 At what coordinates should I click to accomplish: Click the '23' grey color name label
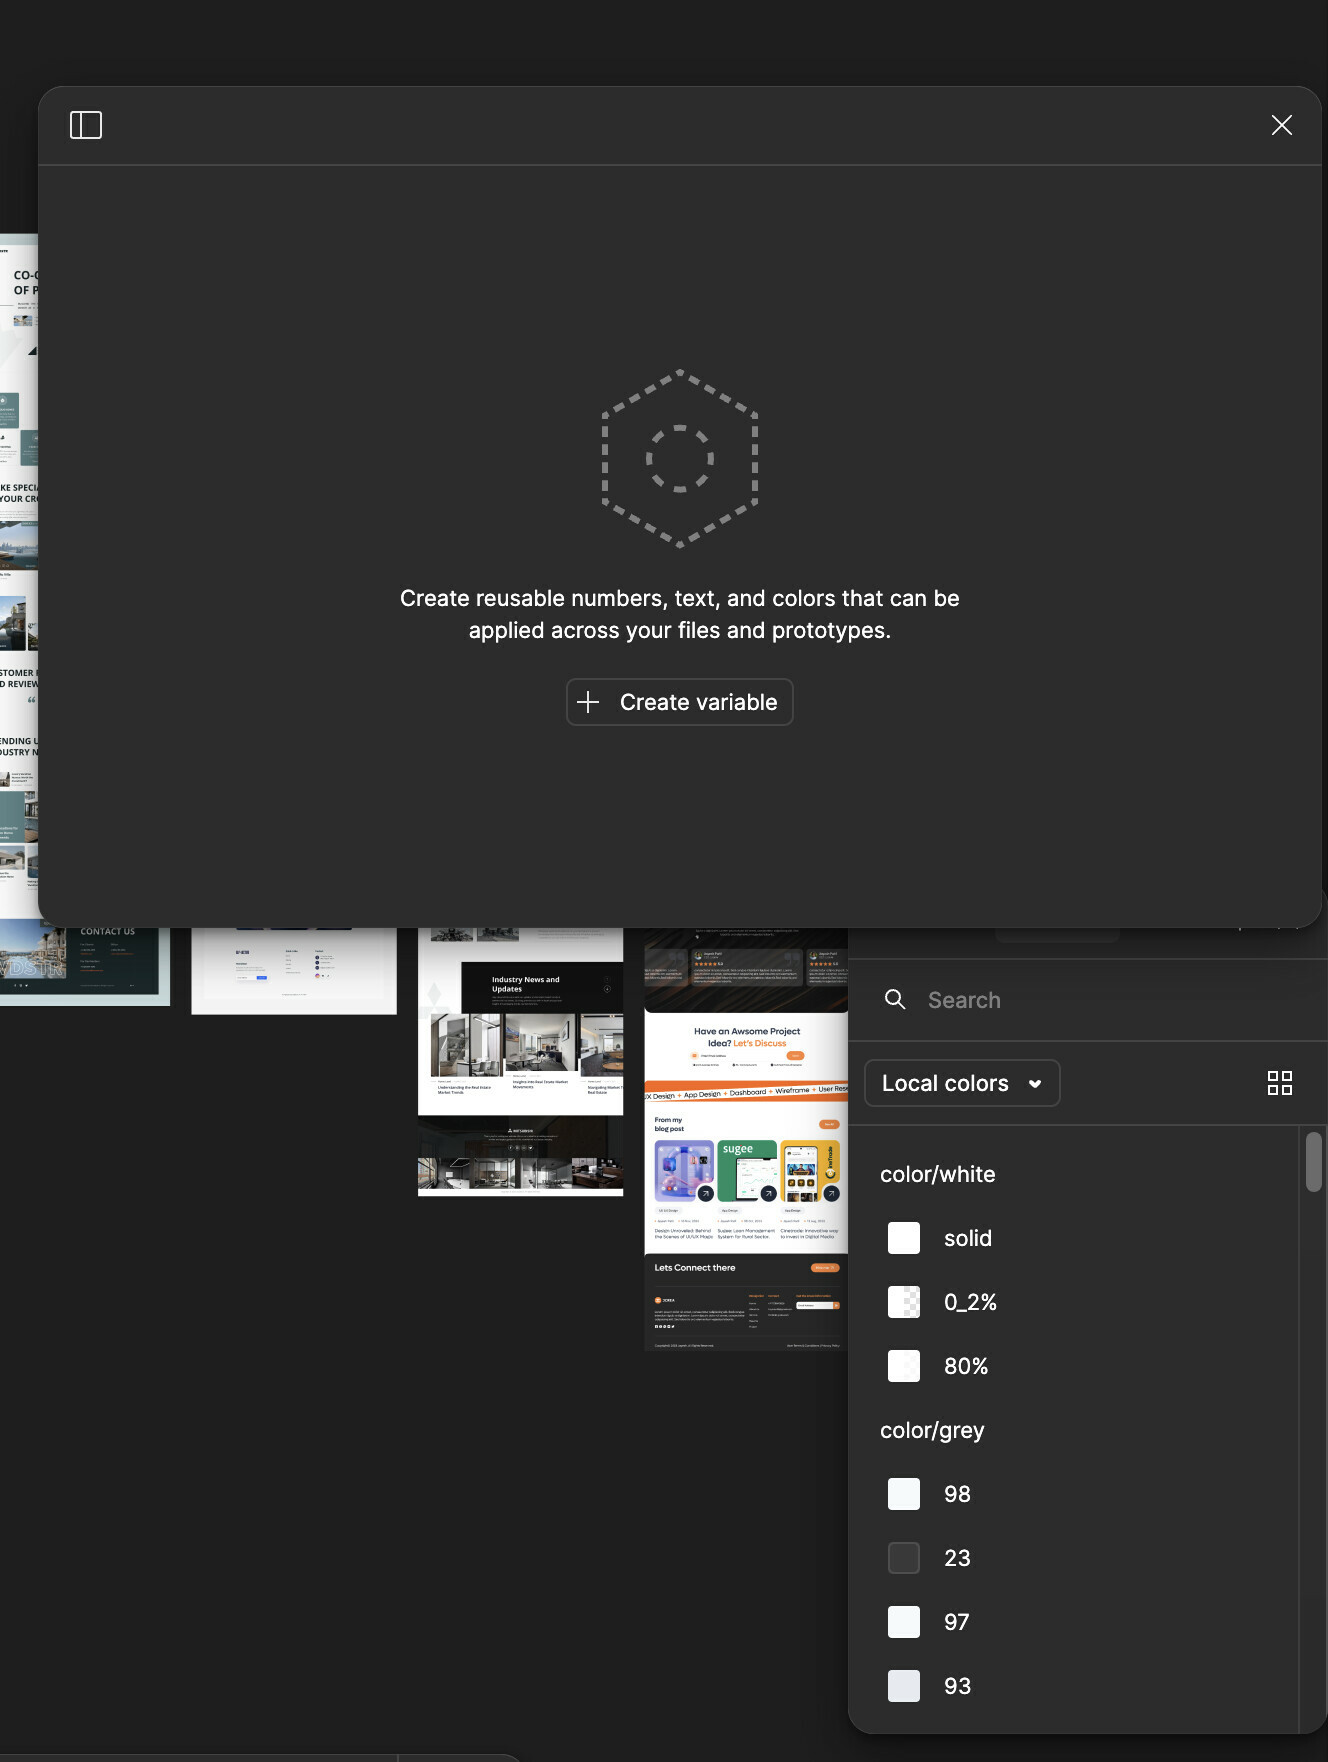pos(957,1558)
